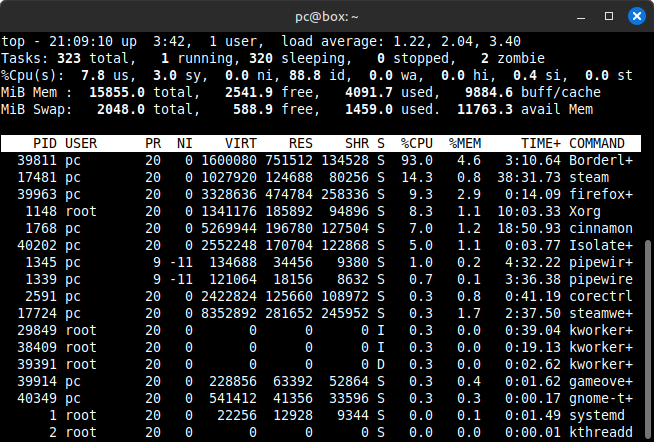Image resolution: width=654 pixels, height=442 pixels.
Task: Click the RES column header
Action: point(301,143)
